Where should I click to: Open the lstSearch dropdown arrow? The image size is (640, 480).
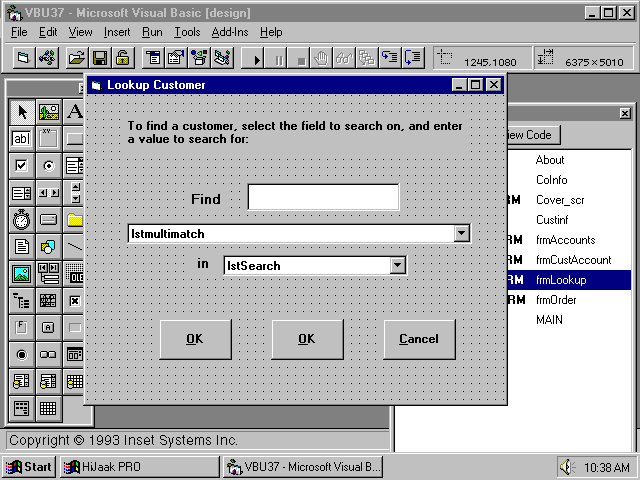point(397,266)
